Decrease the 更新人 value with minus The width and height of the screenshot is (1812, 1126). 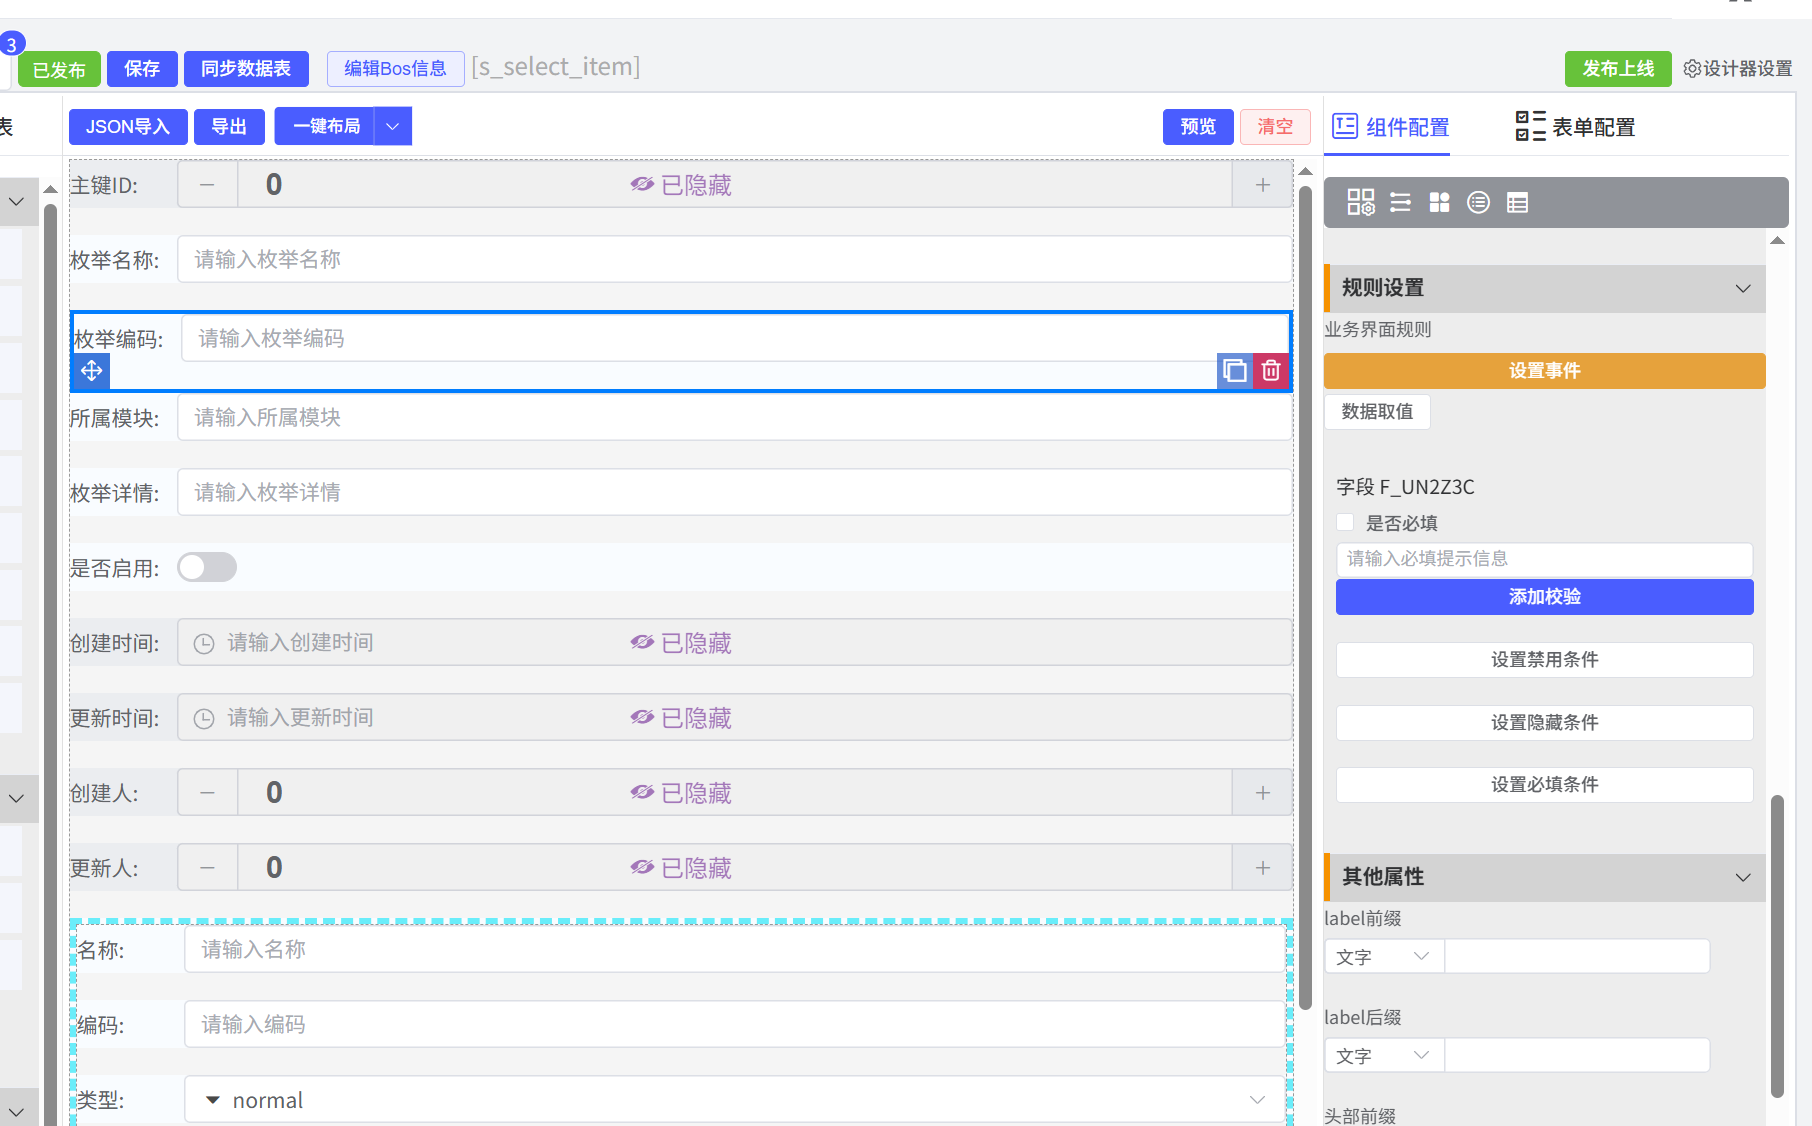pyautogui.click(x=207, y=868)
